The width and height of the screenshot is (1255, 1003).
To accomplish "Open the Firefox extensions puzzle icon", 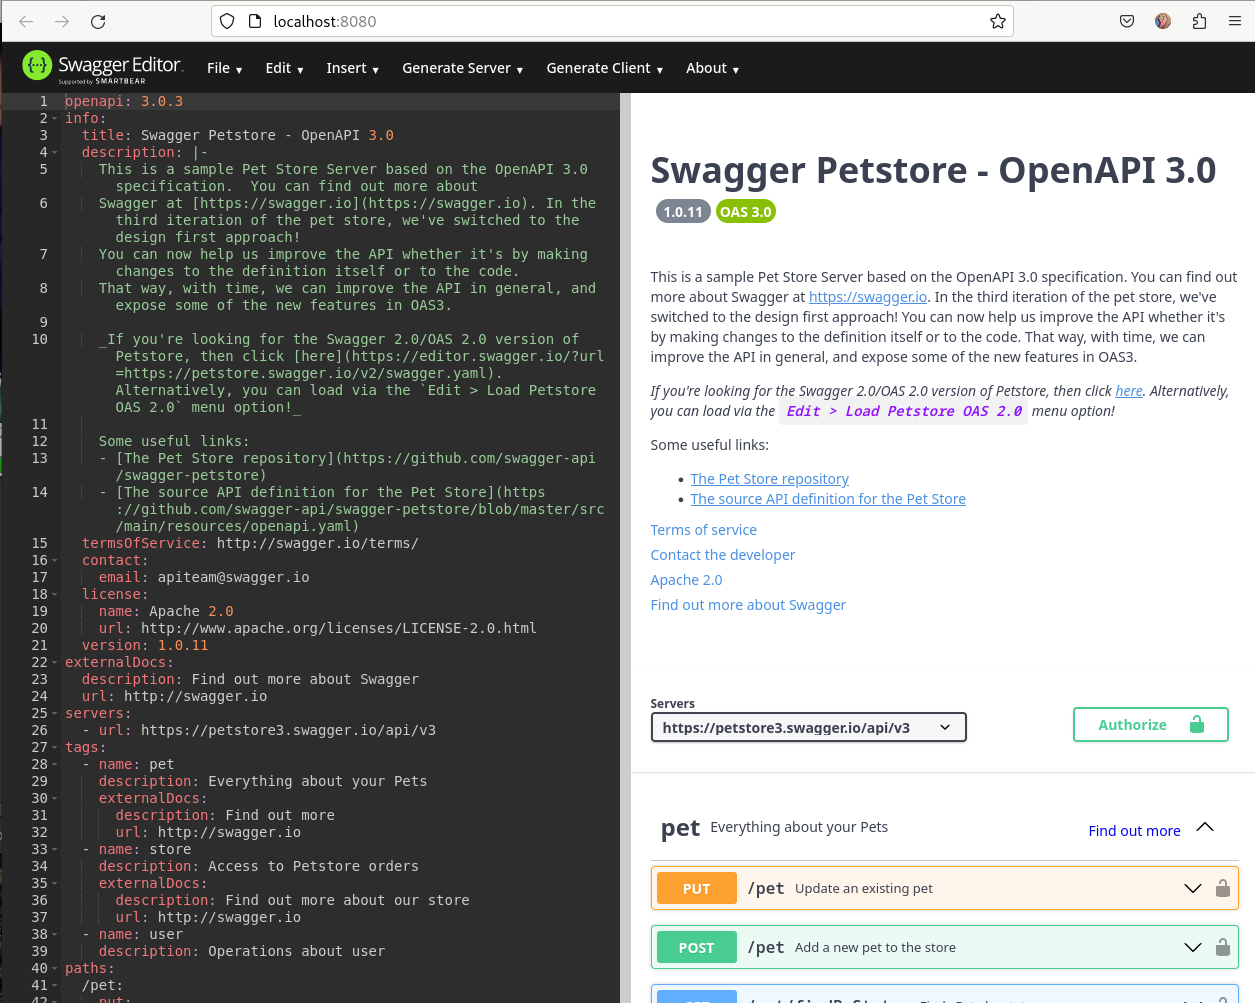I will (1198, 21).
